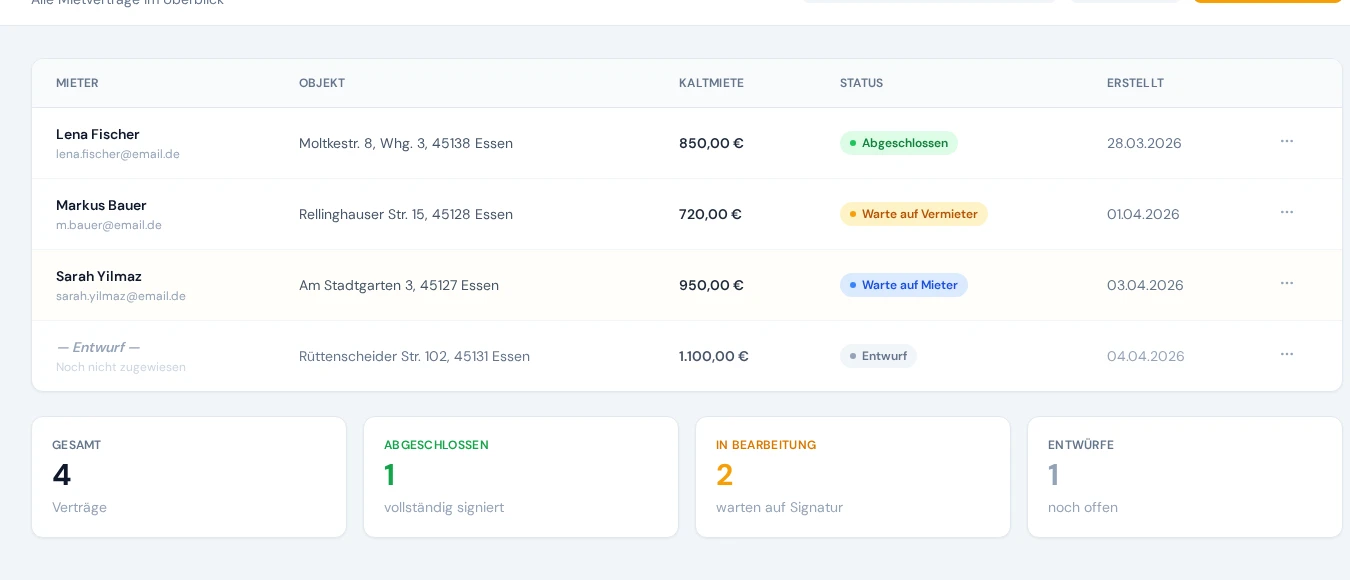Select the 'Gesamt' summary card
1350x580 pixels.
(x=188, y=477)
